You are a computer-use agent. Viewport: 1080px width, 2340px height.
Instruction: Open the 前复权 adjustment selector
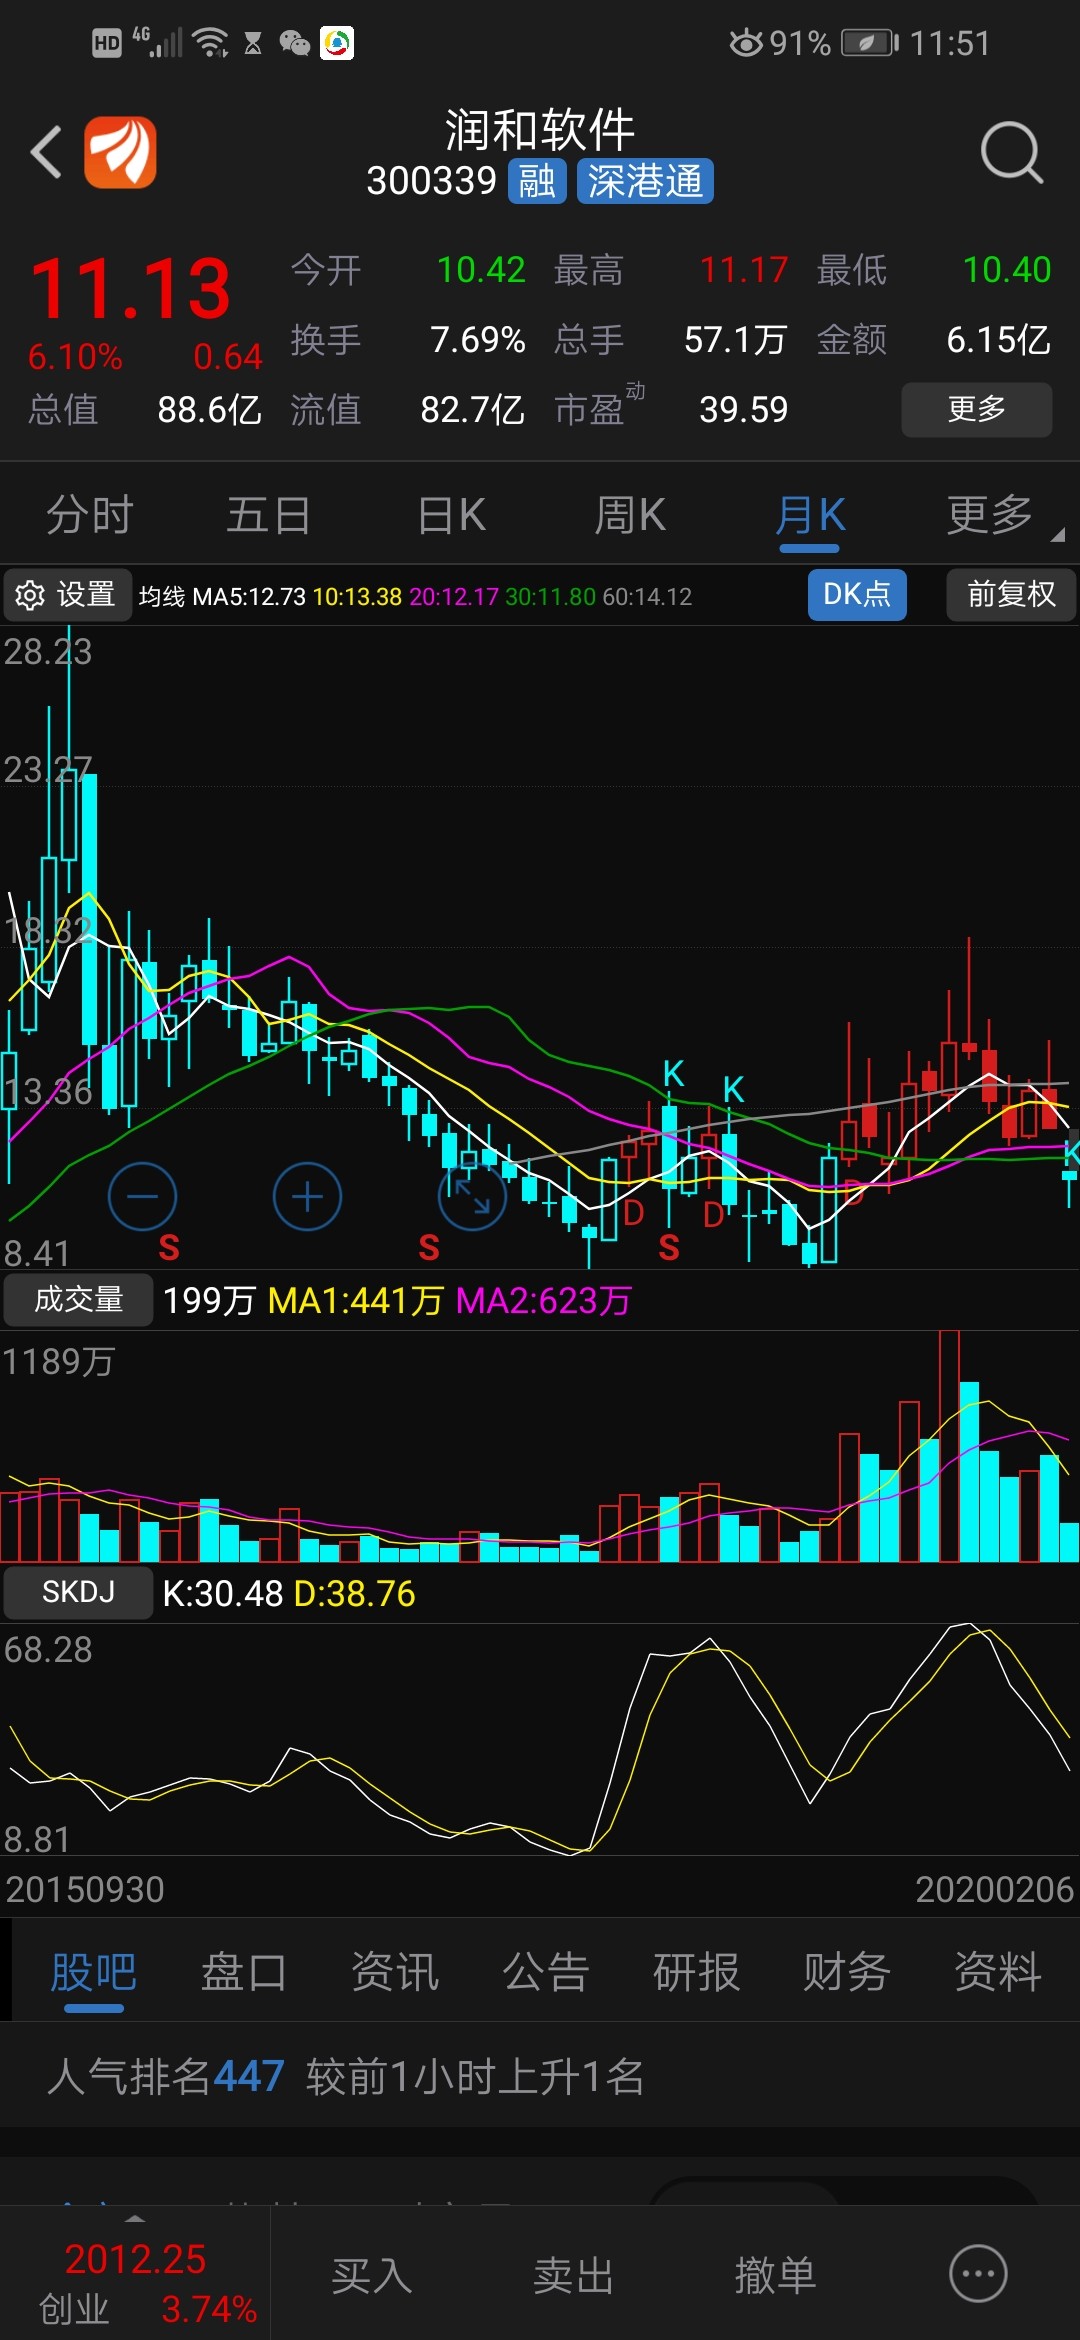1011,595
